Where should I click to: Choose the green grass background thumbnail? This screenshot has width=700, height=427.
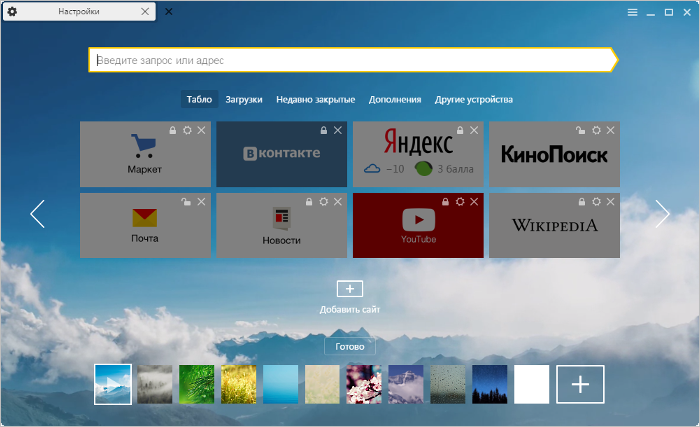click(x=196, y=384)
